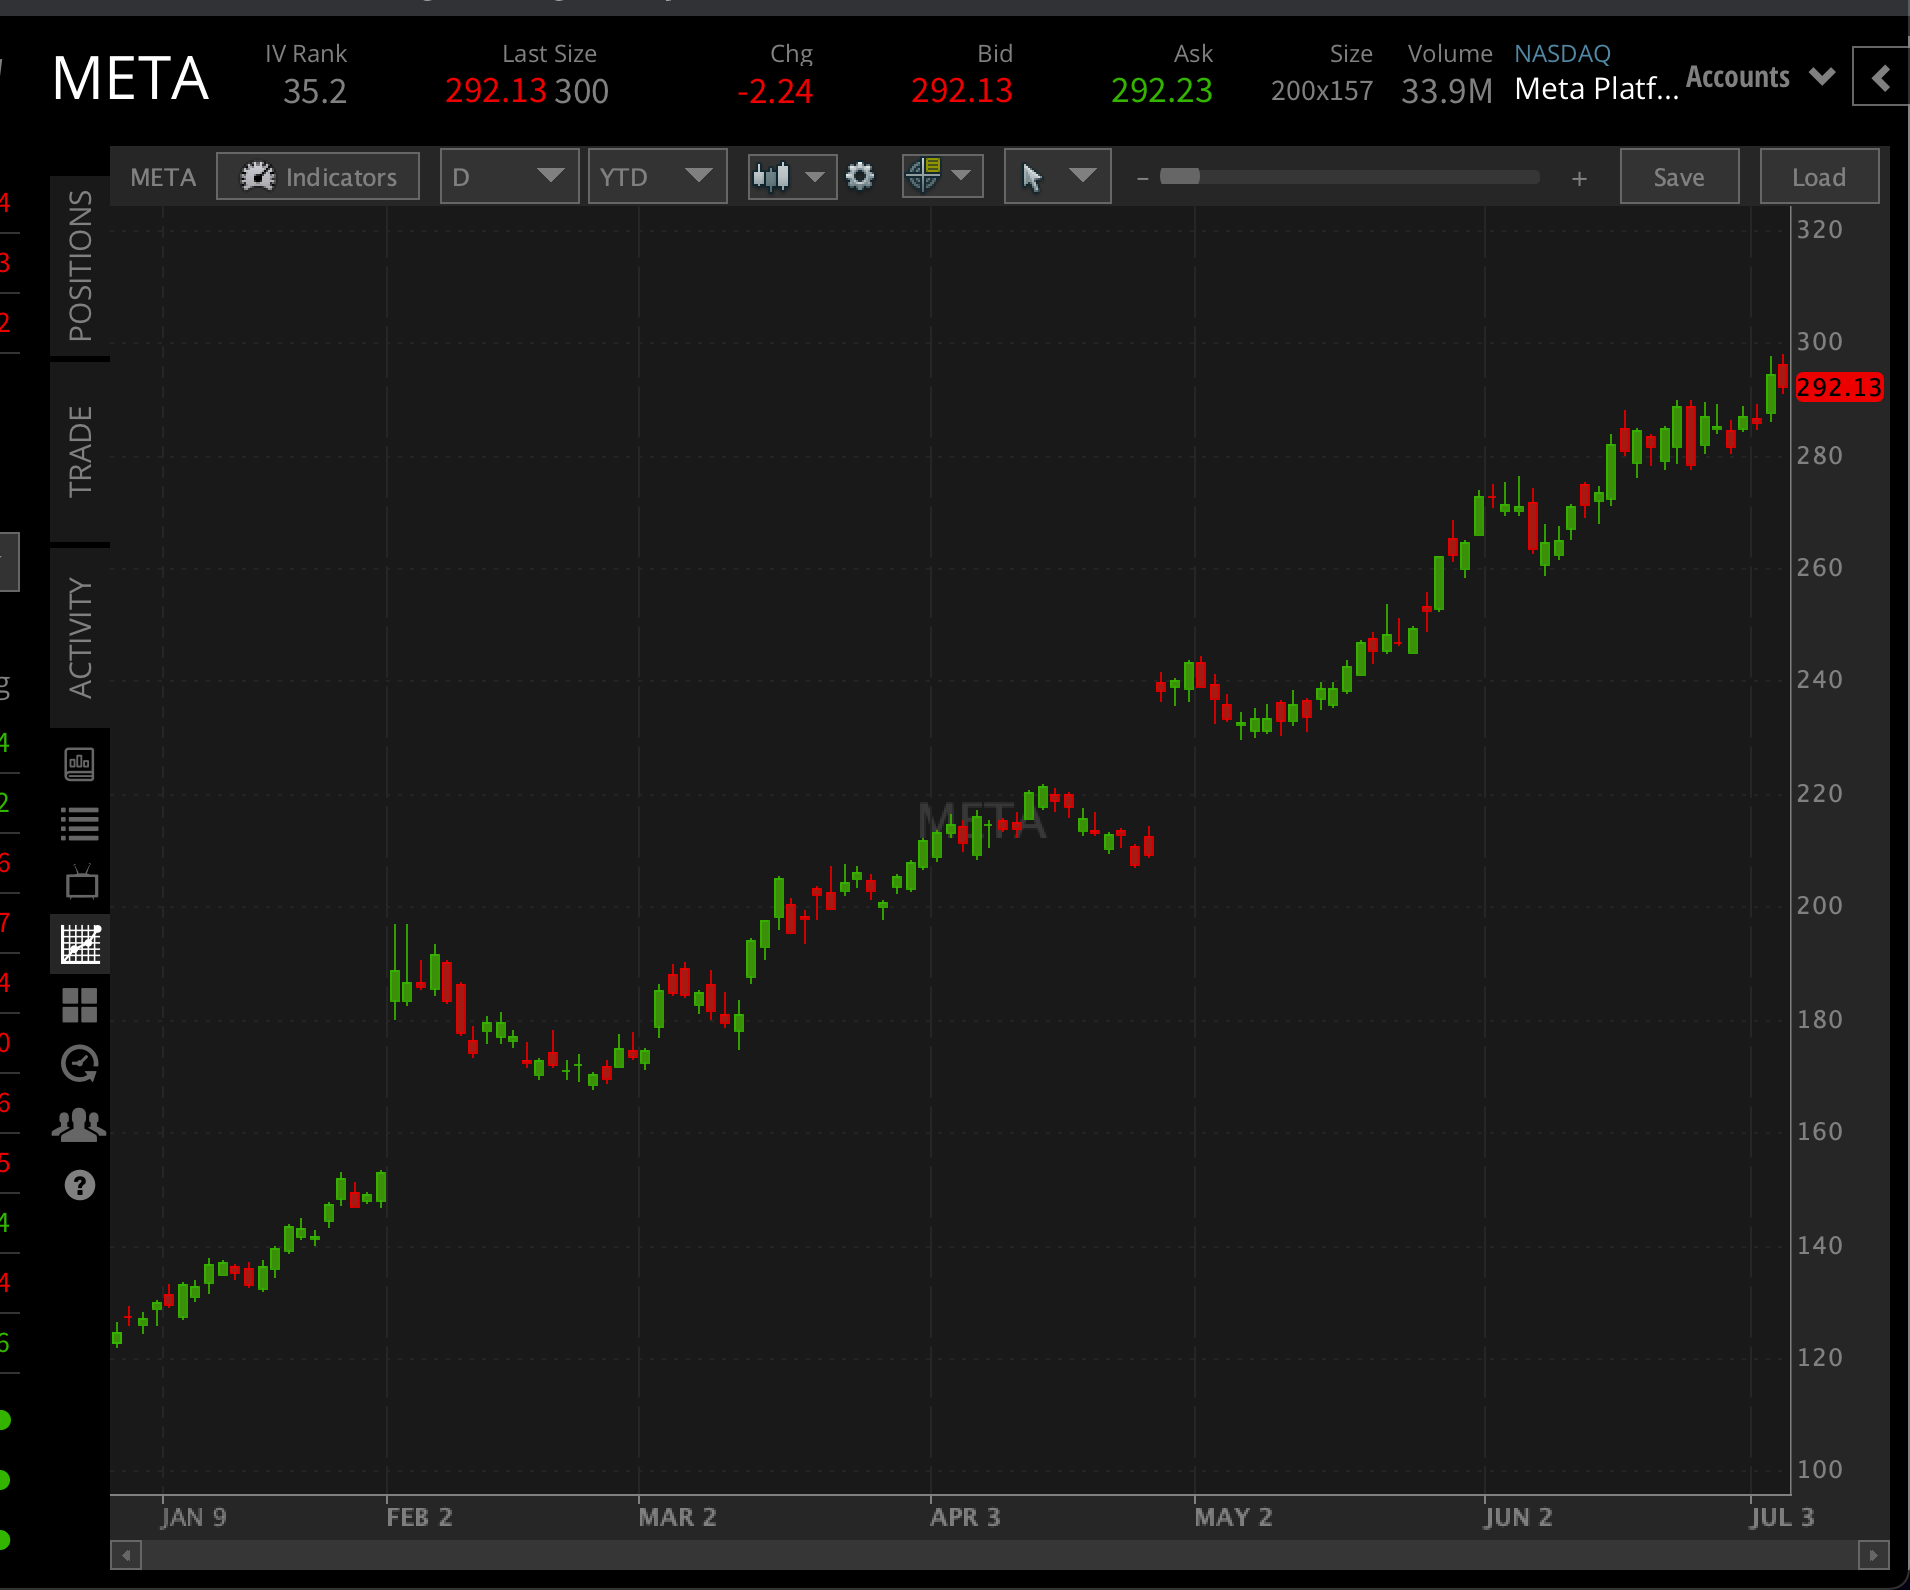Open the YTD range dropdown
The width and height of the screenshot is (1910, 1590).
coord(656,176)
